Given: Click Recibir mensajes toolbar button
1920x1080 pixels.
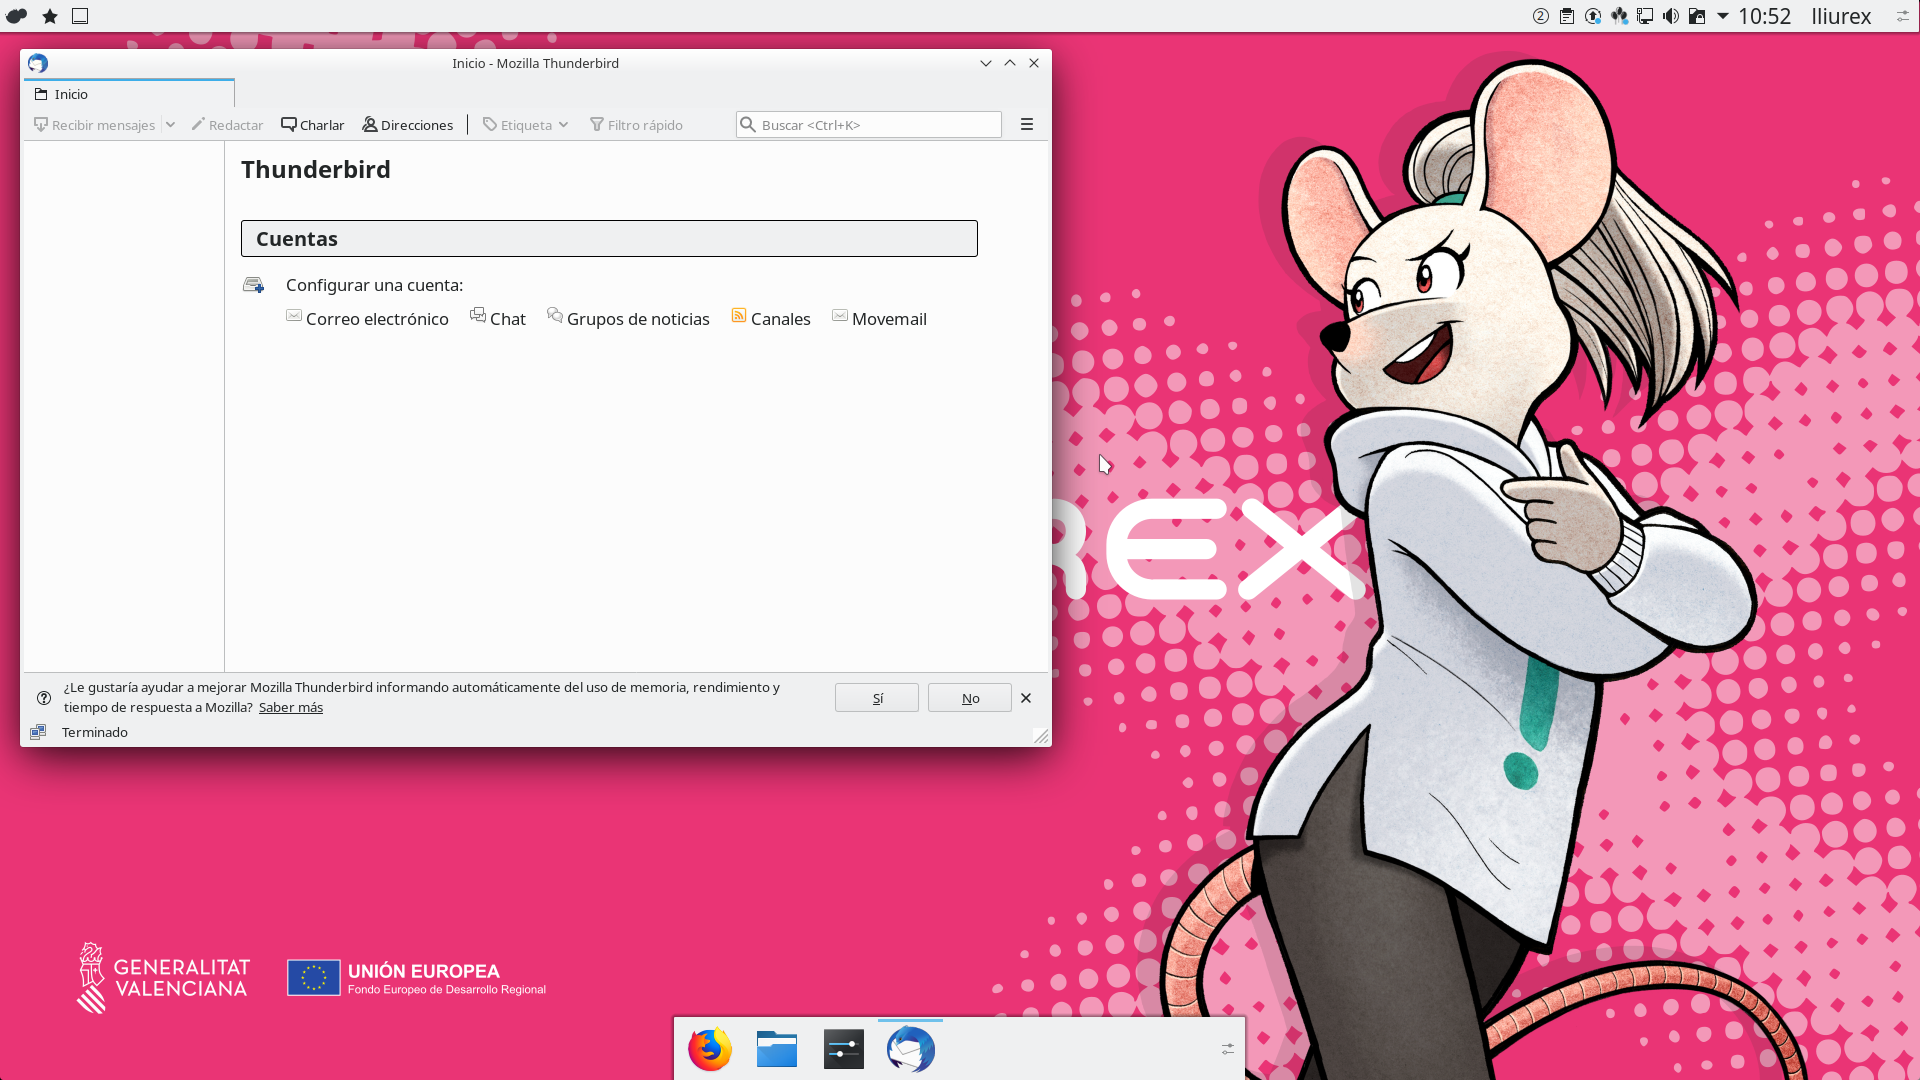Looking at the screenshot, I should click(x=95, y=125).
